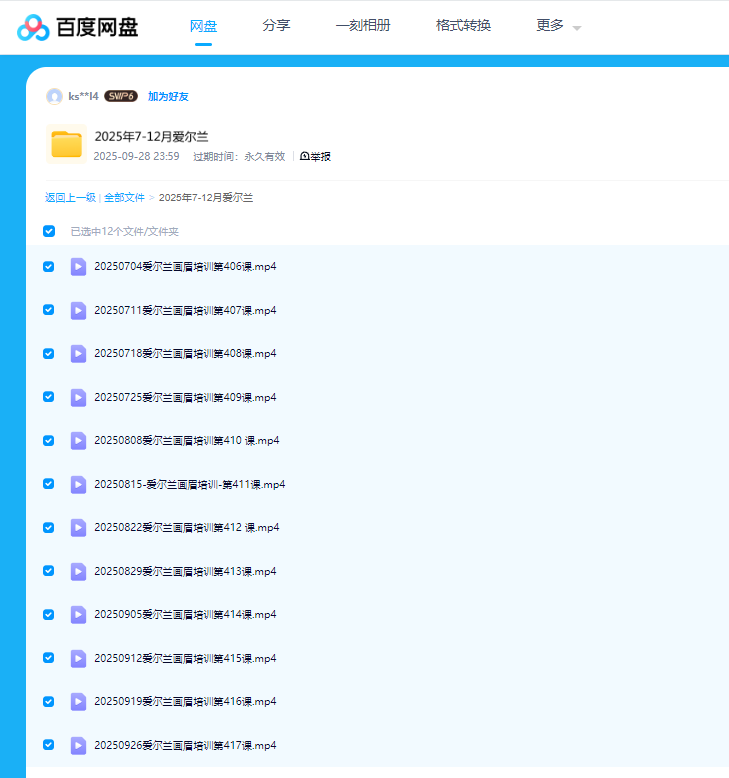Click the folder title 2025年7-12月爱尔兰 in header
Image resolution: width=729 pixels, height=778 pixels.
tap(151, 136)
